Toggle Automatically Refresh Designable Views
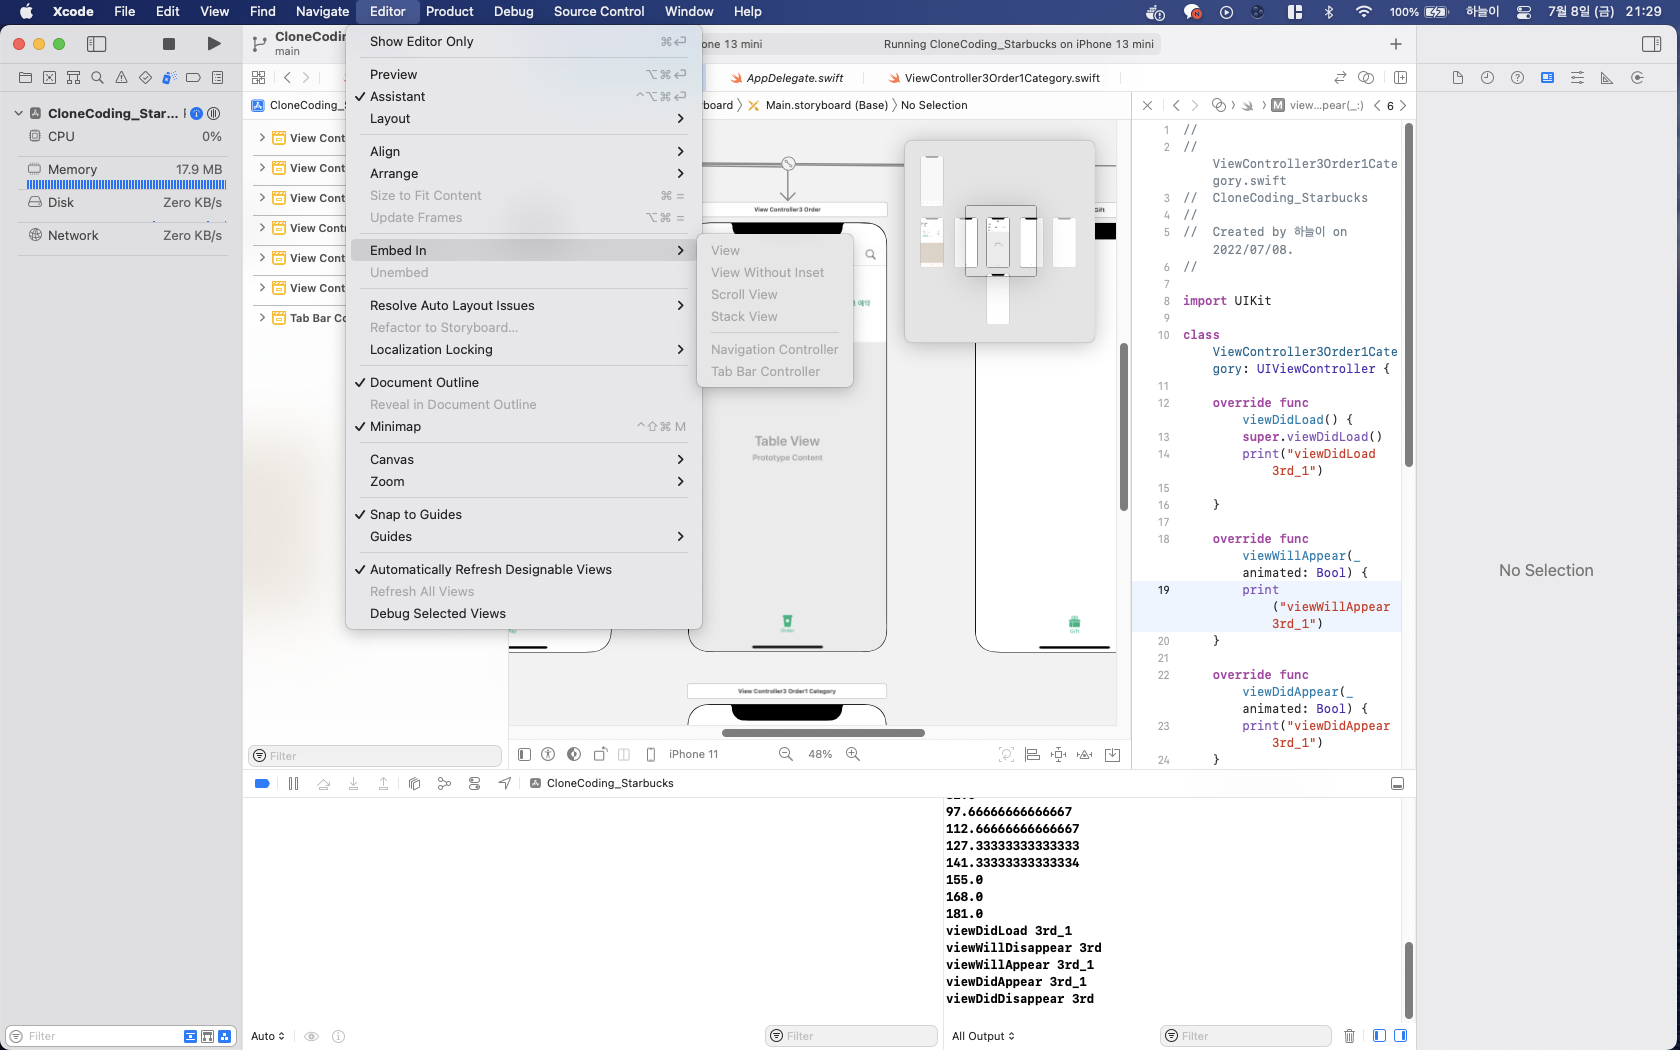The image size is (1680, 1050). (x=523, y=570)
